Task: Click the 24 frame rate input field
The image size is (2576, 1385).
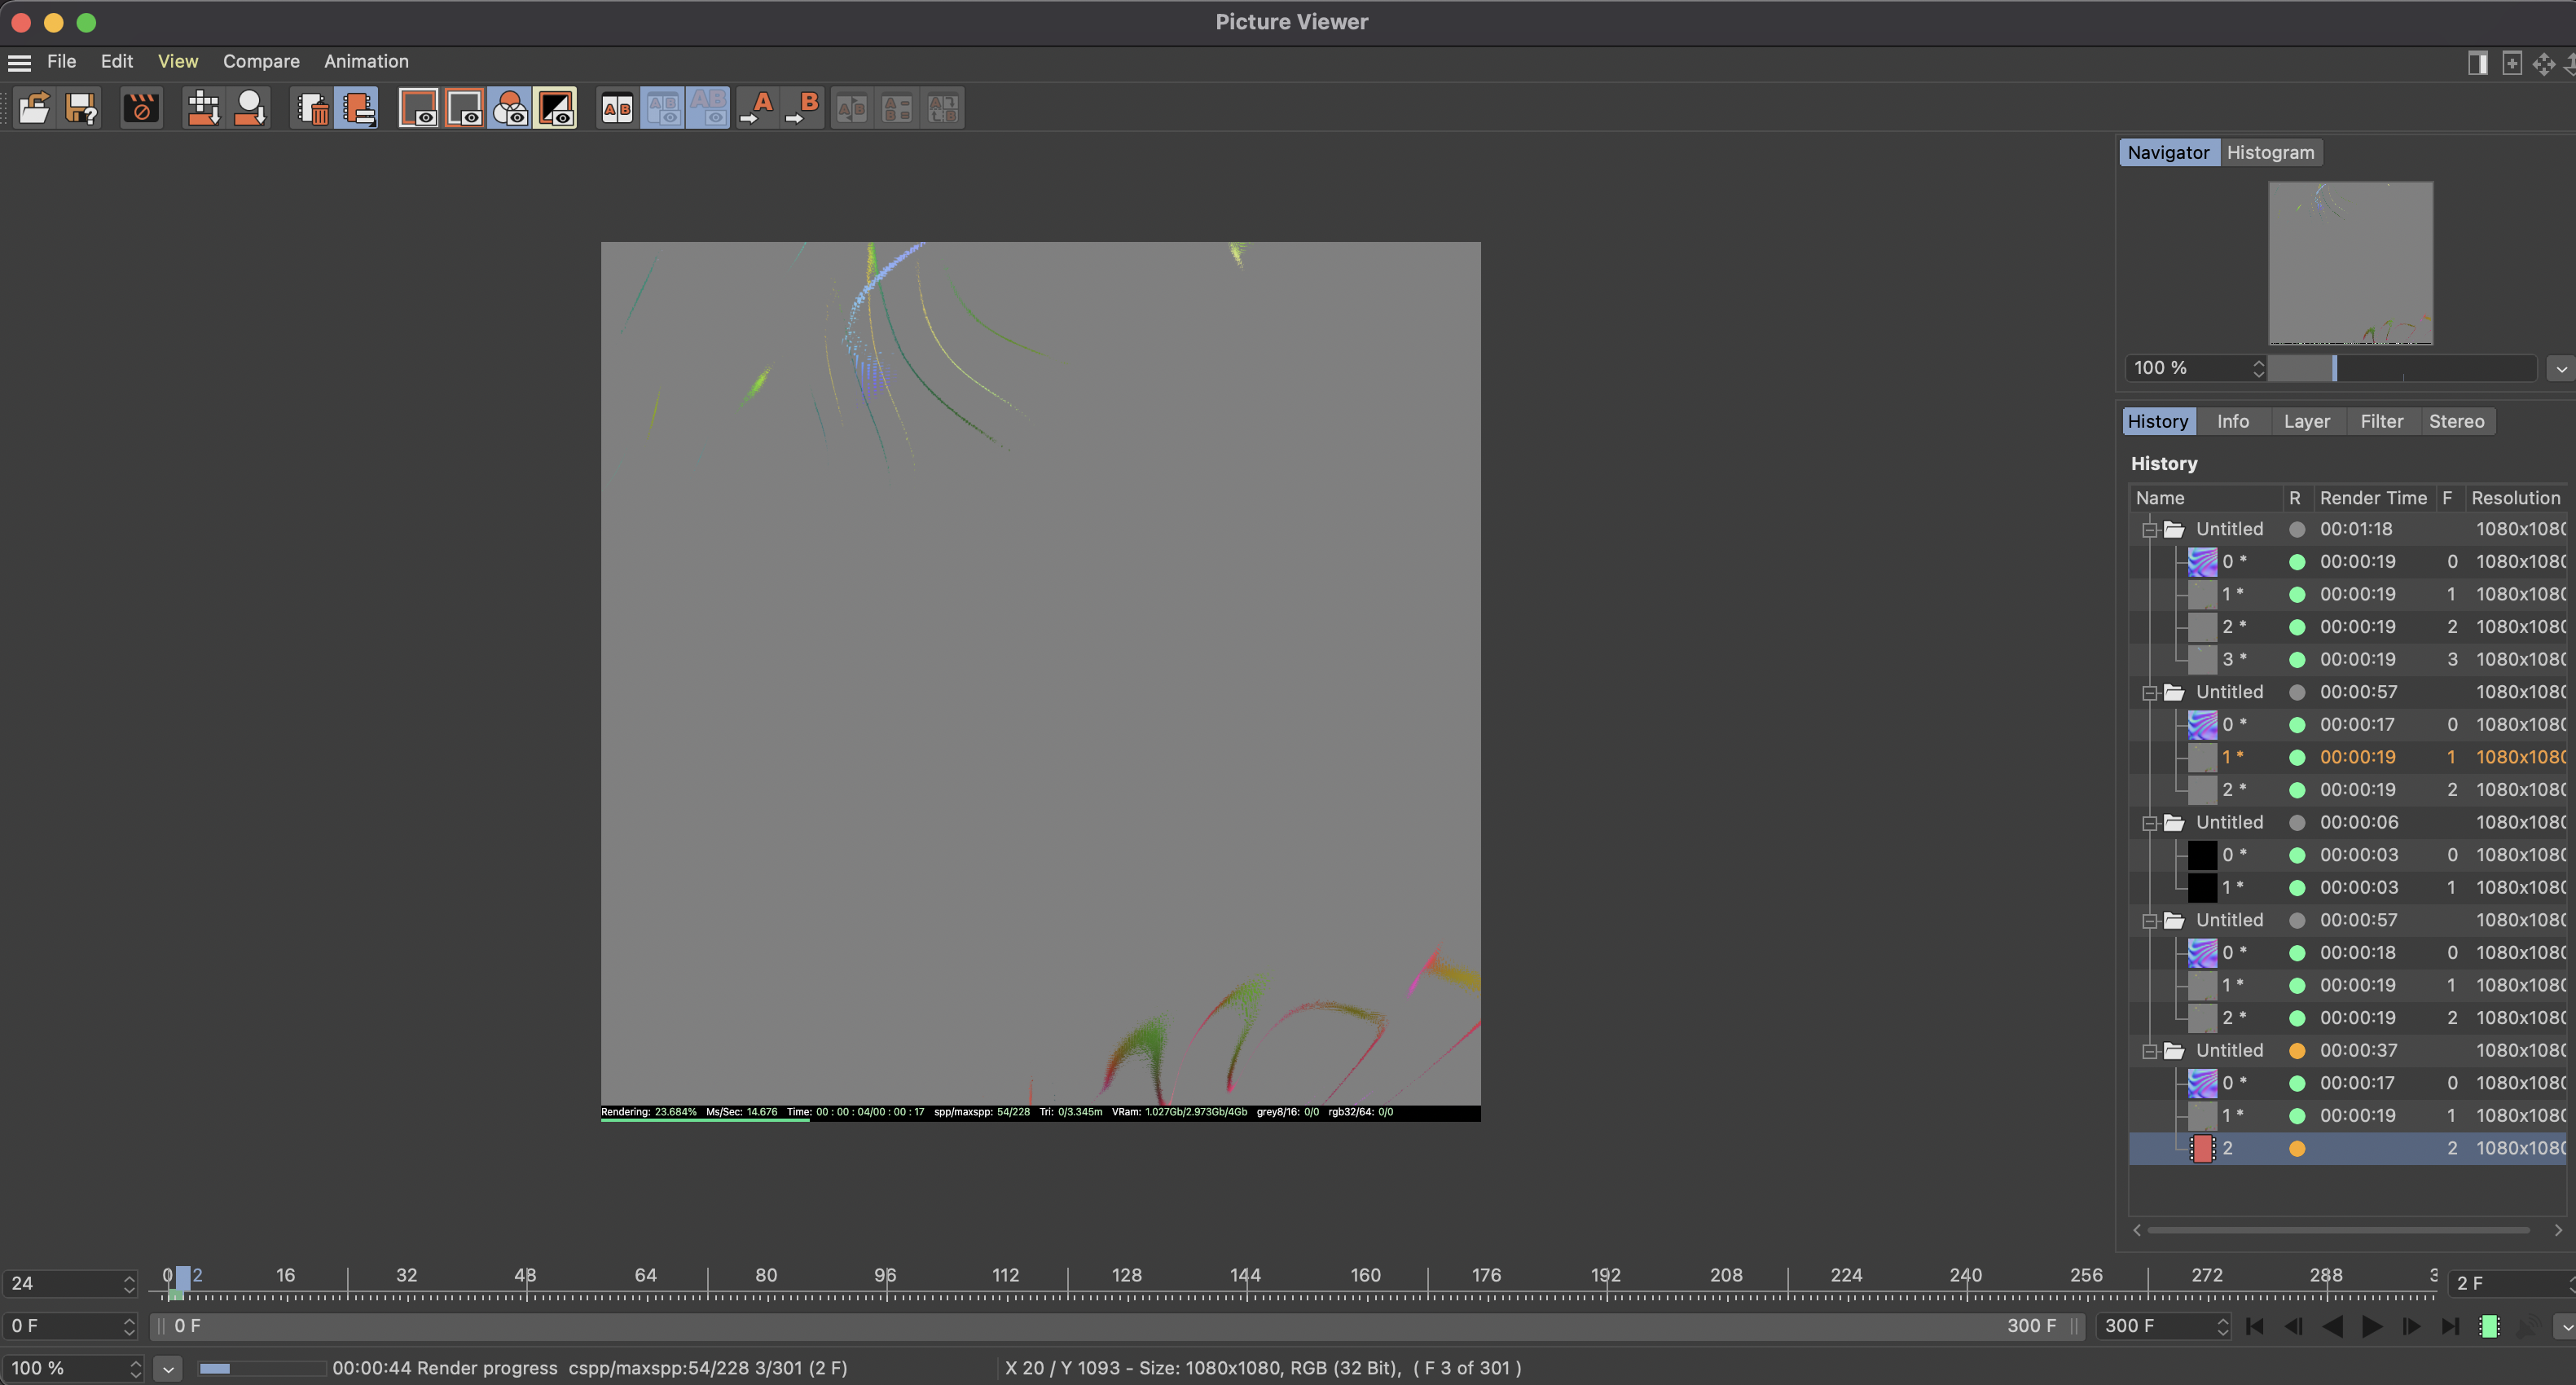Action: (70, 1283)
